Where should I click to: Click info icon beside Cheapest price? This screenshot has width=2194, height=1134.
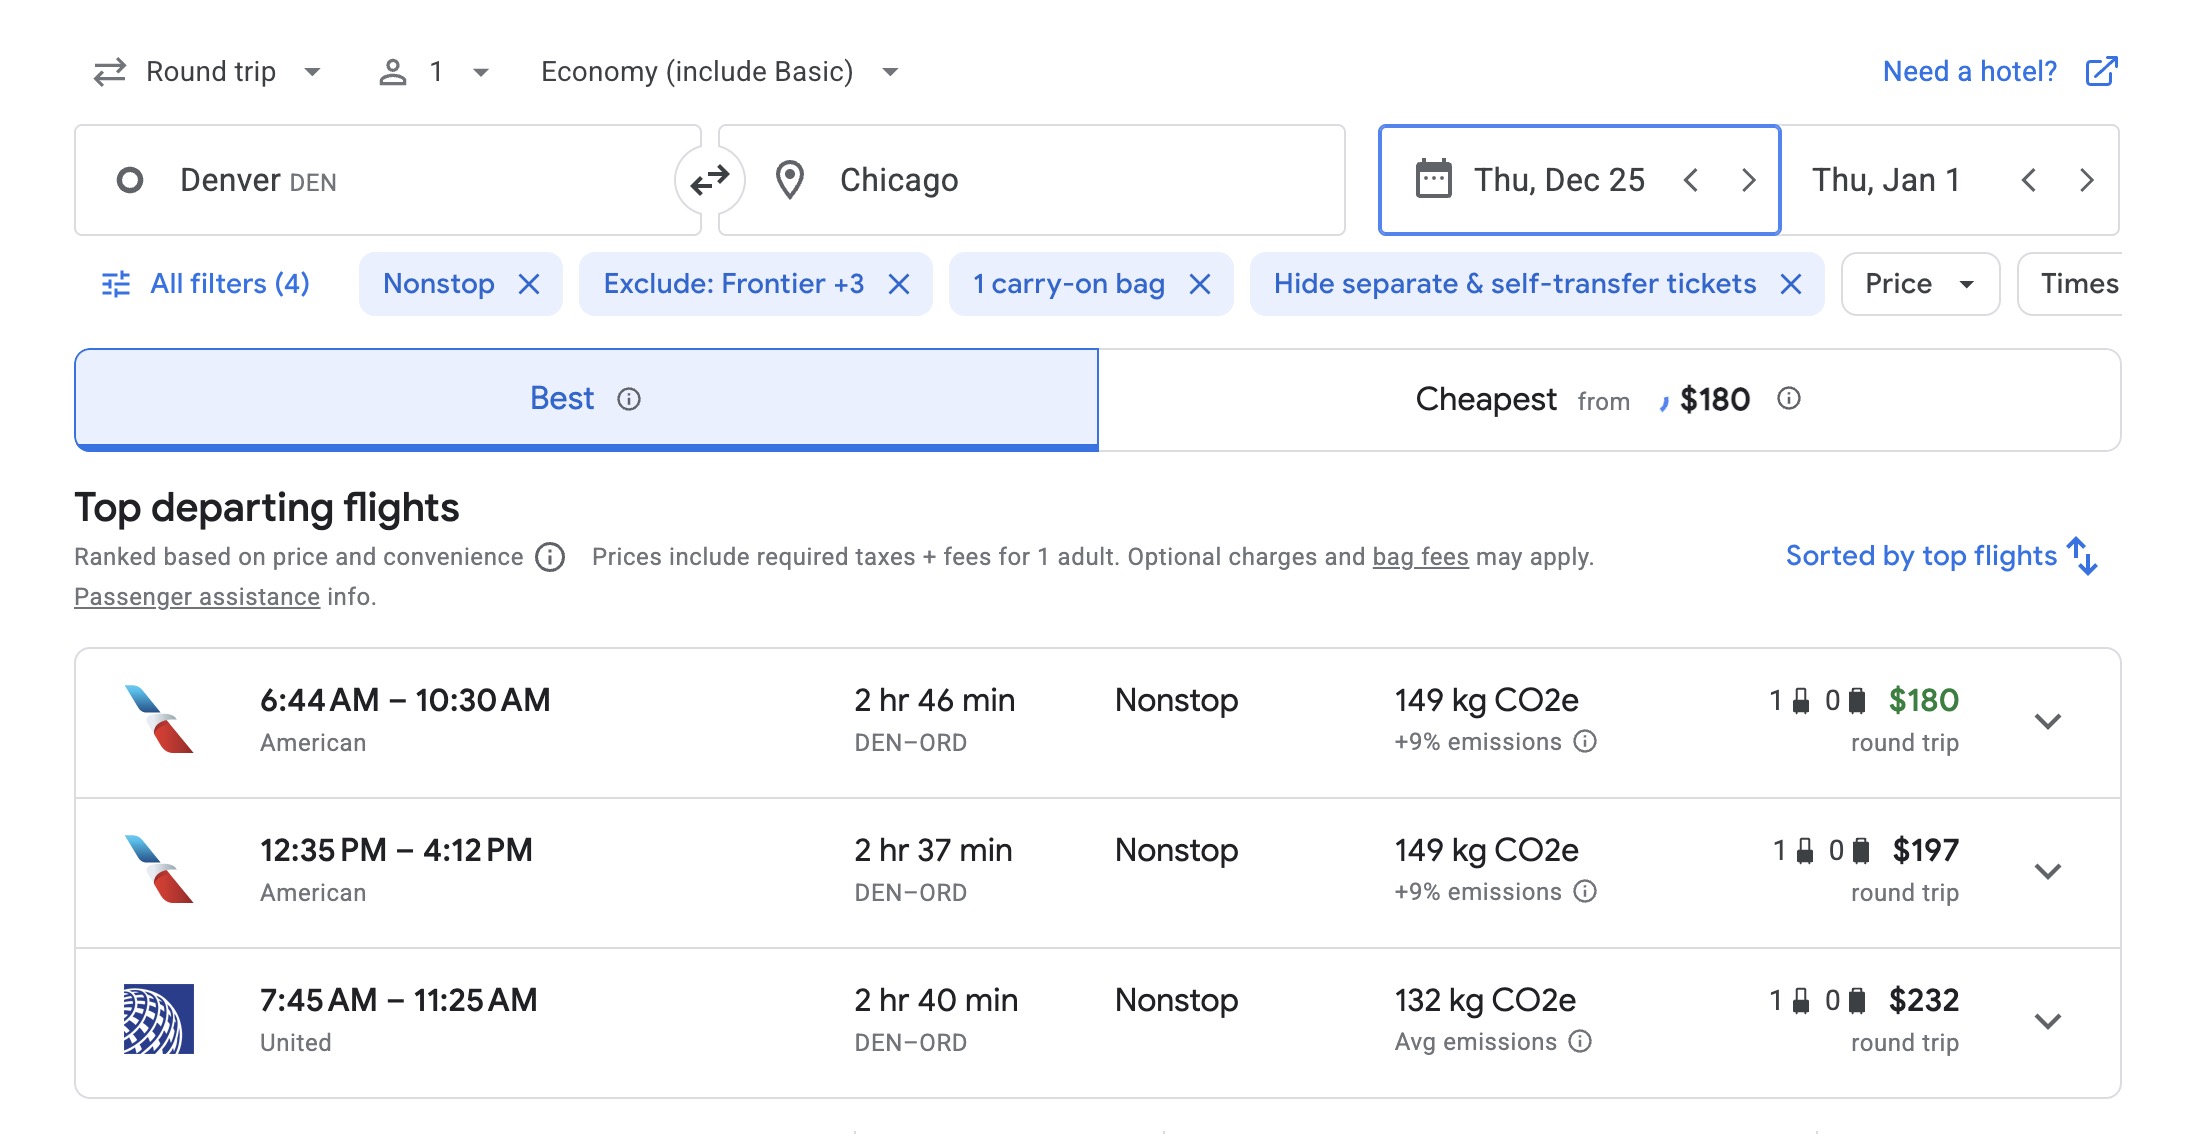(1788, 399)
